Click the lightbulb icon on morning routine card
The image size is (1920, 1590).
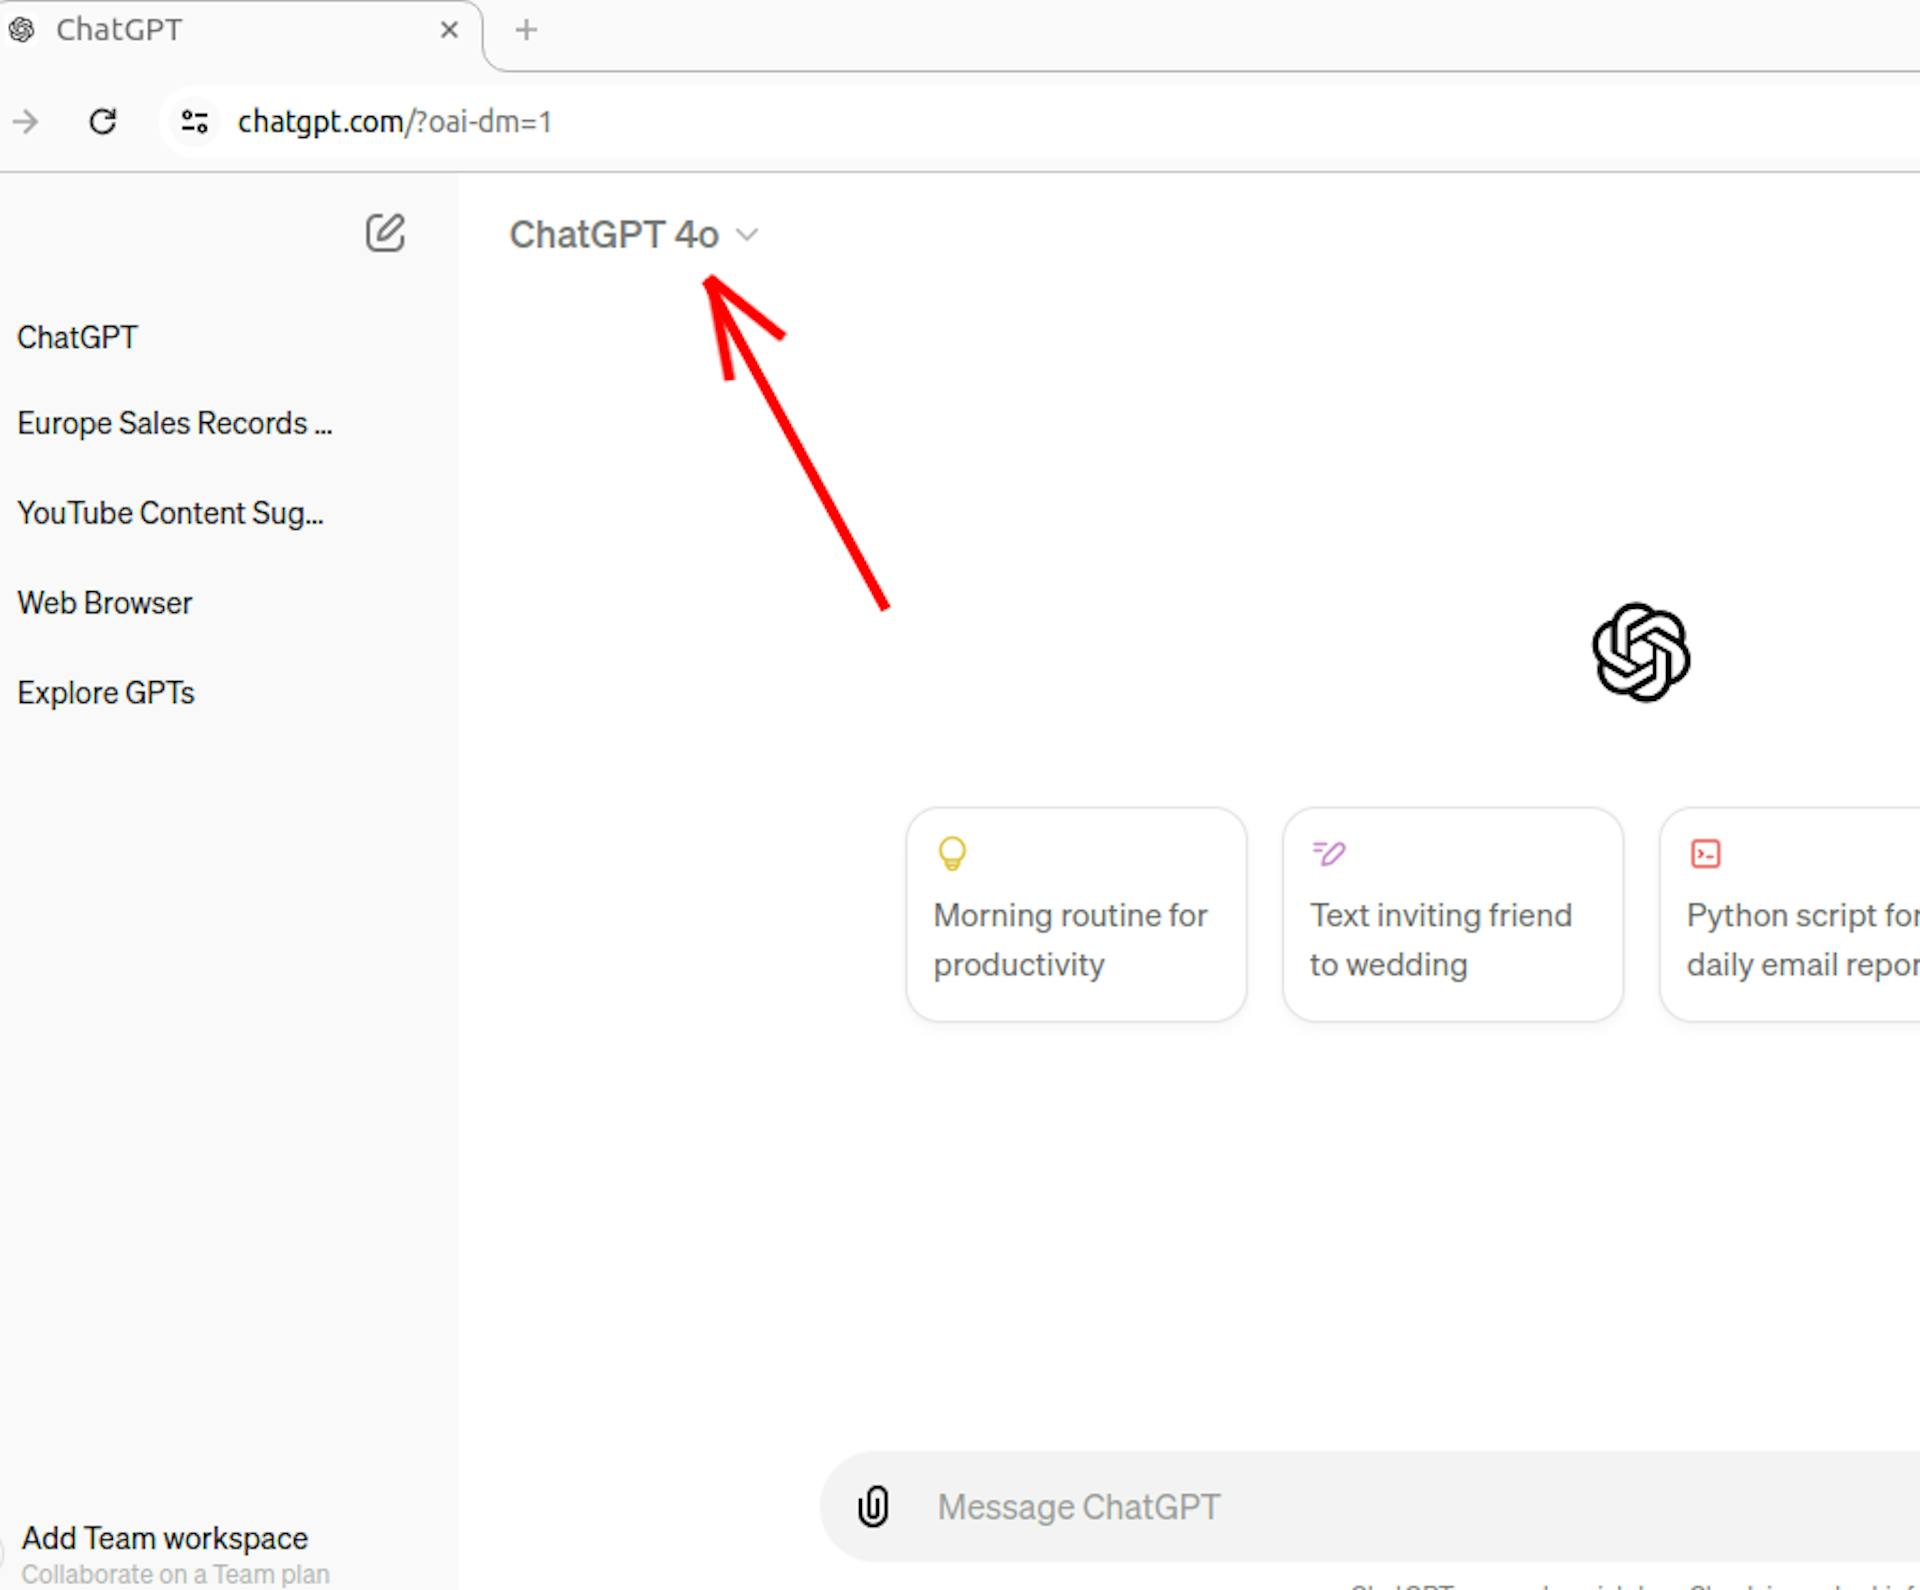click(x=952, y=852)
